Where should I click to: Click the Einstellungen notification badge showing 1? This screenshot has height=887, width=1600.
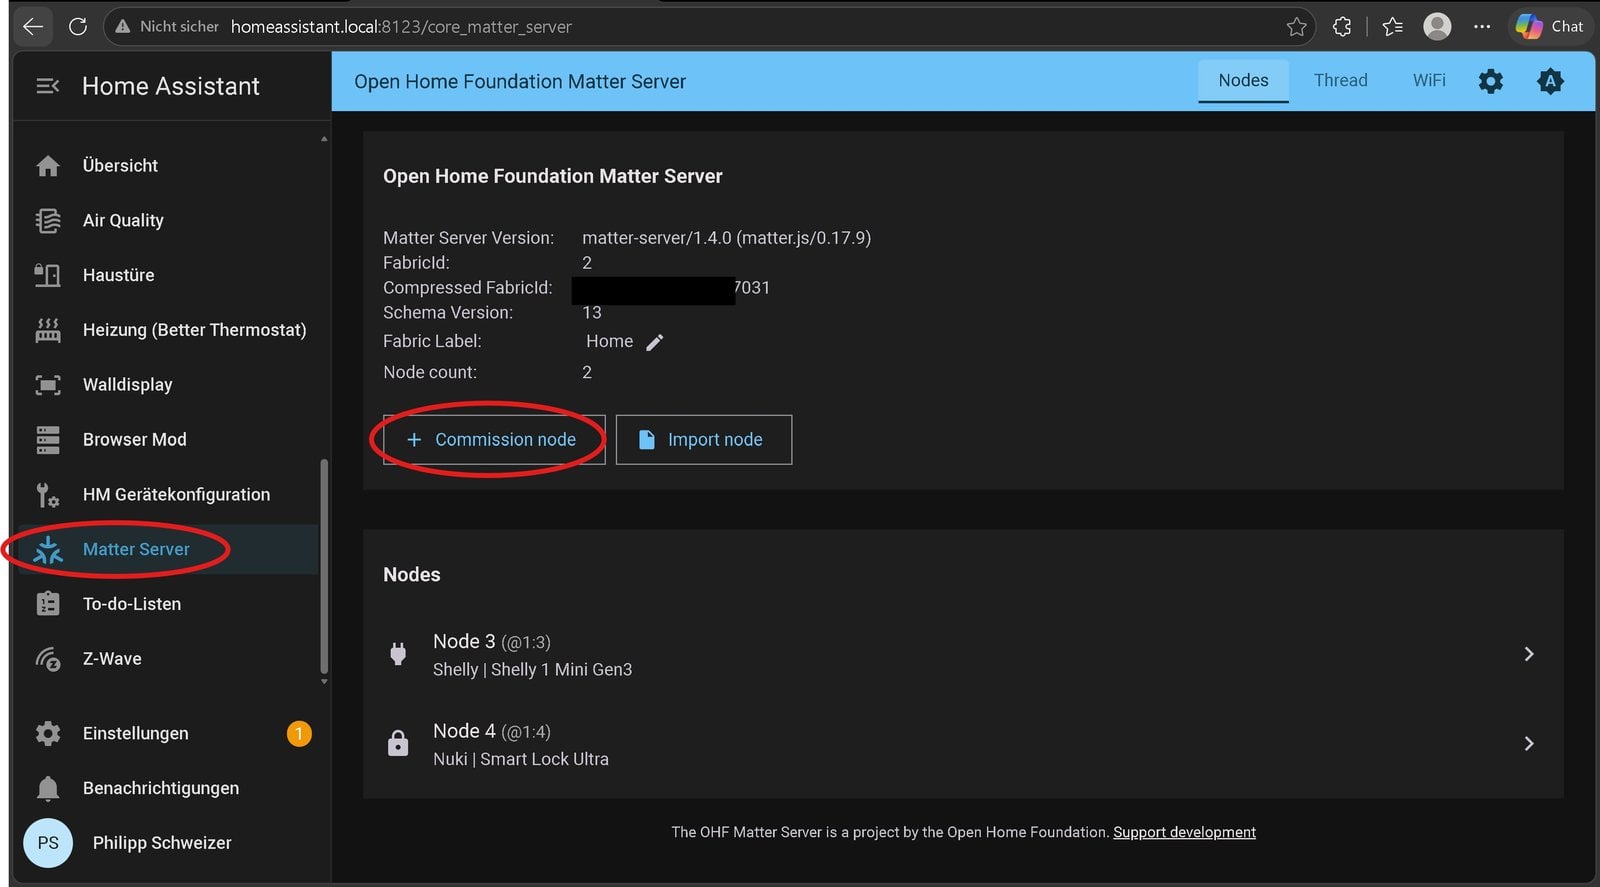(x=299, y=734)
